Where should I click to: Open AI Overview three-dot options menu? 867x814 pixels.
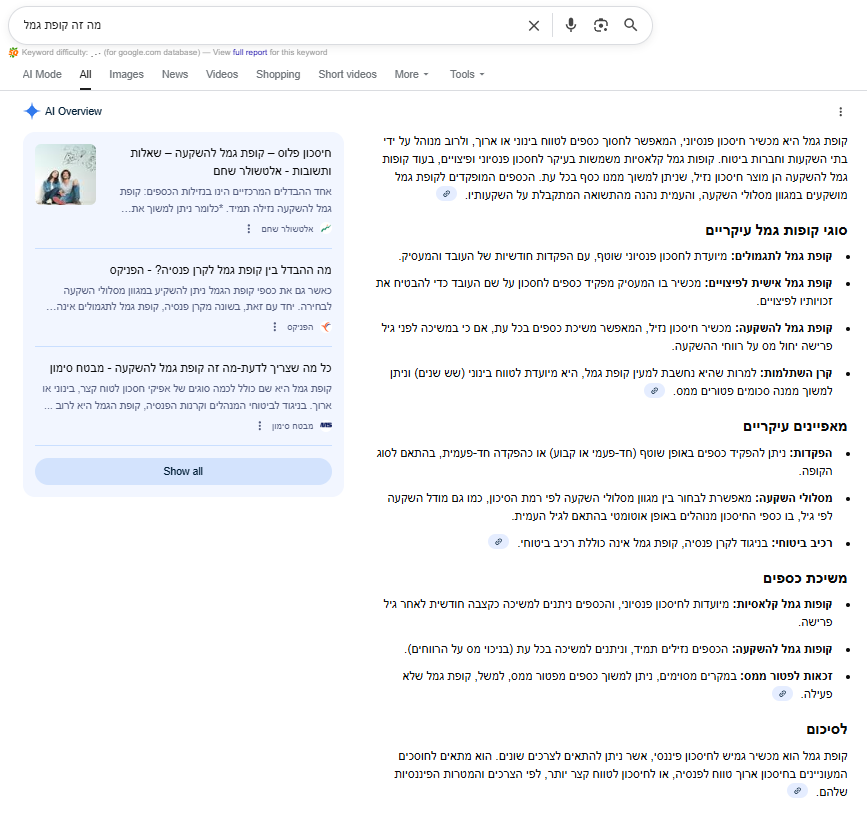(840, 112)
